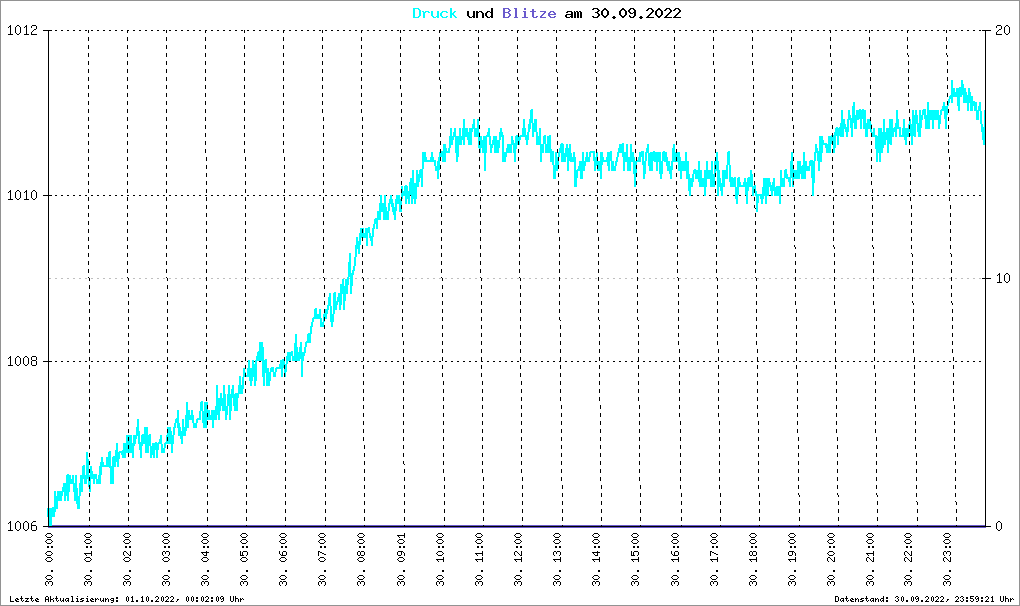Image resolution: width=1020 pixels, height=606 pixels.
Task: Click the time label '30. 14:00'
Action: [597, 560]
